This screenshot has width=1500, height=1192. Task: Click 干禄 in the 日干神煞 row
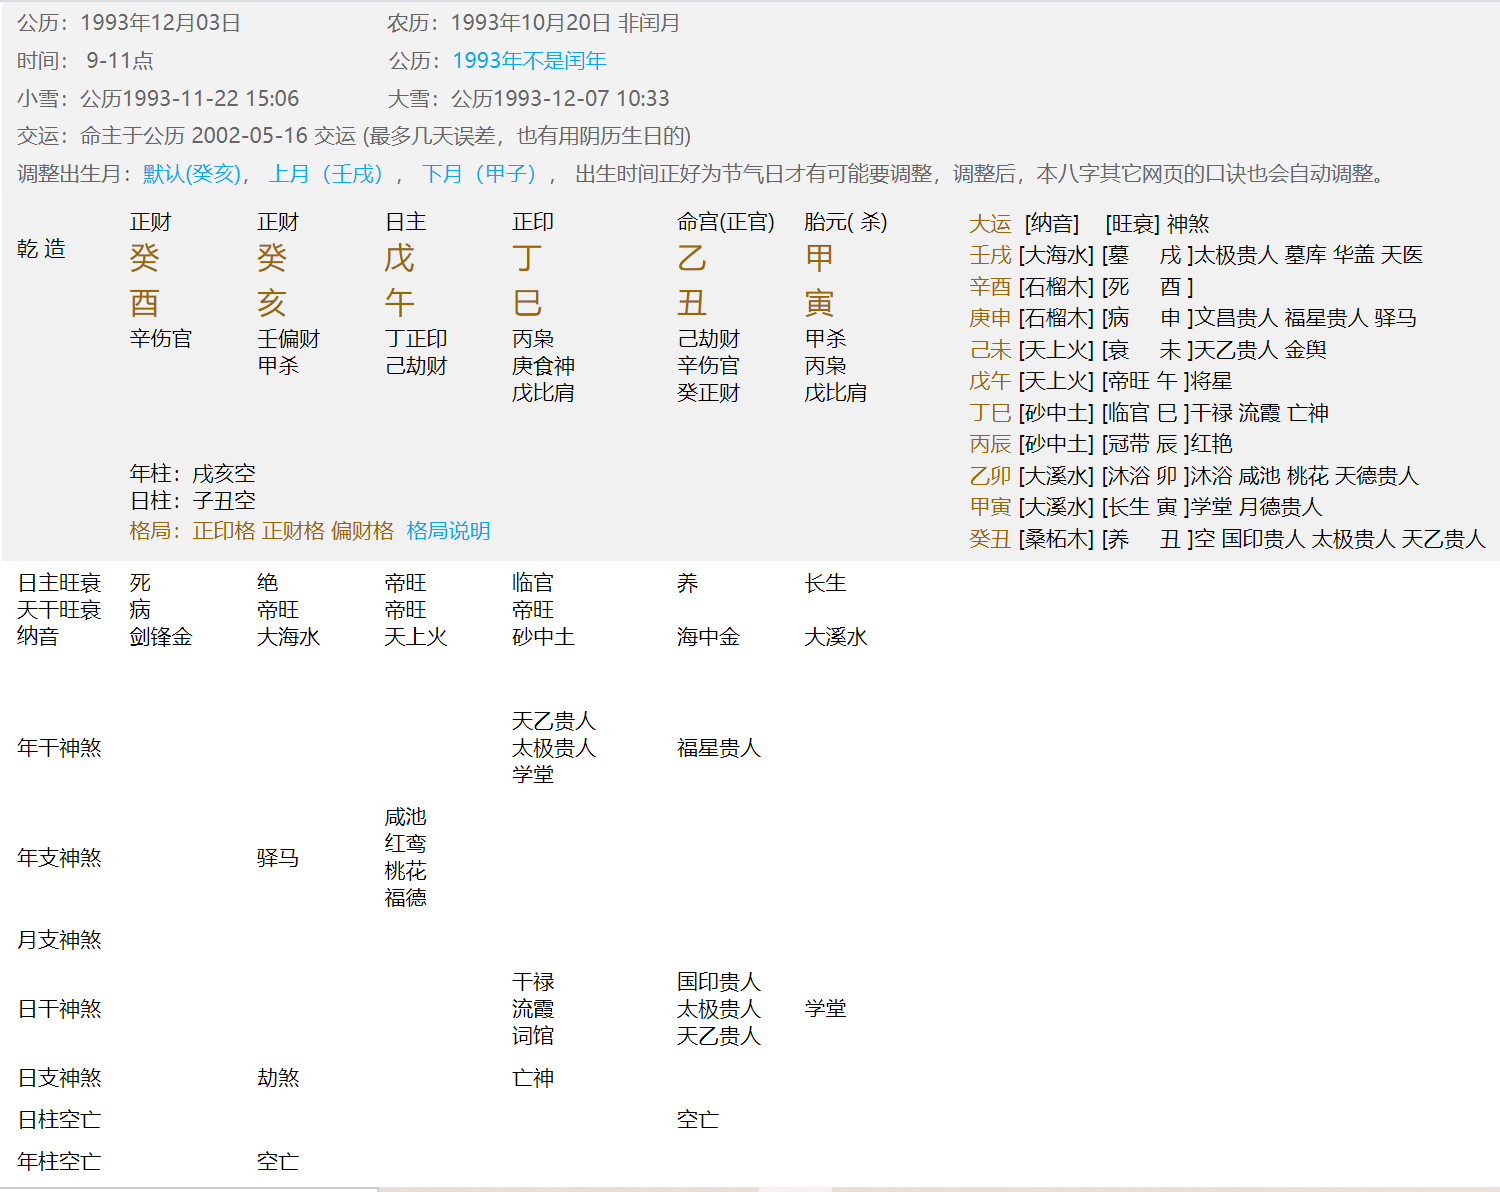[x=533, y=982]
